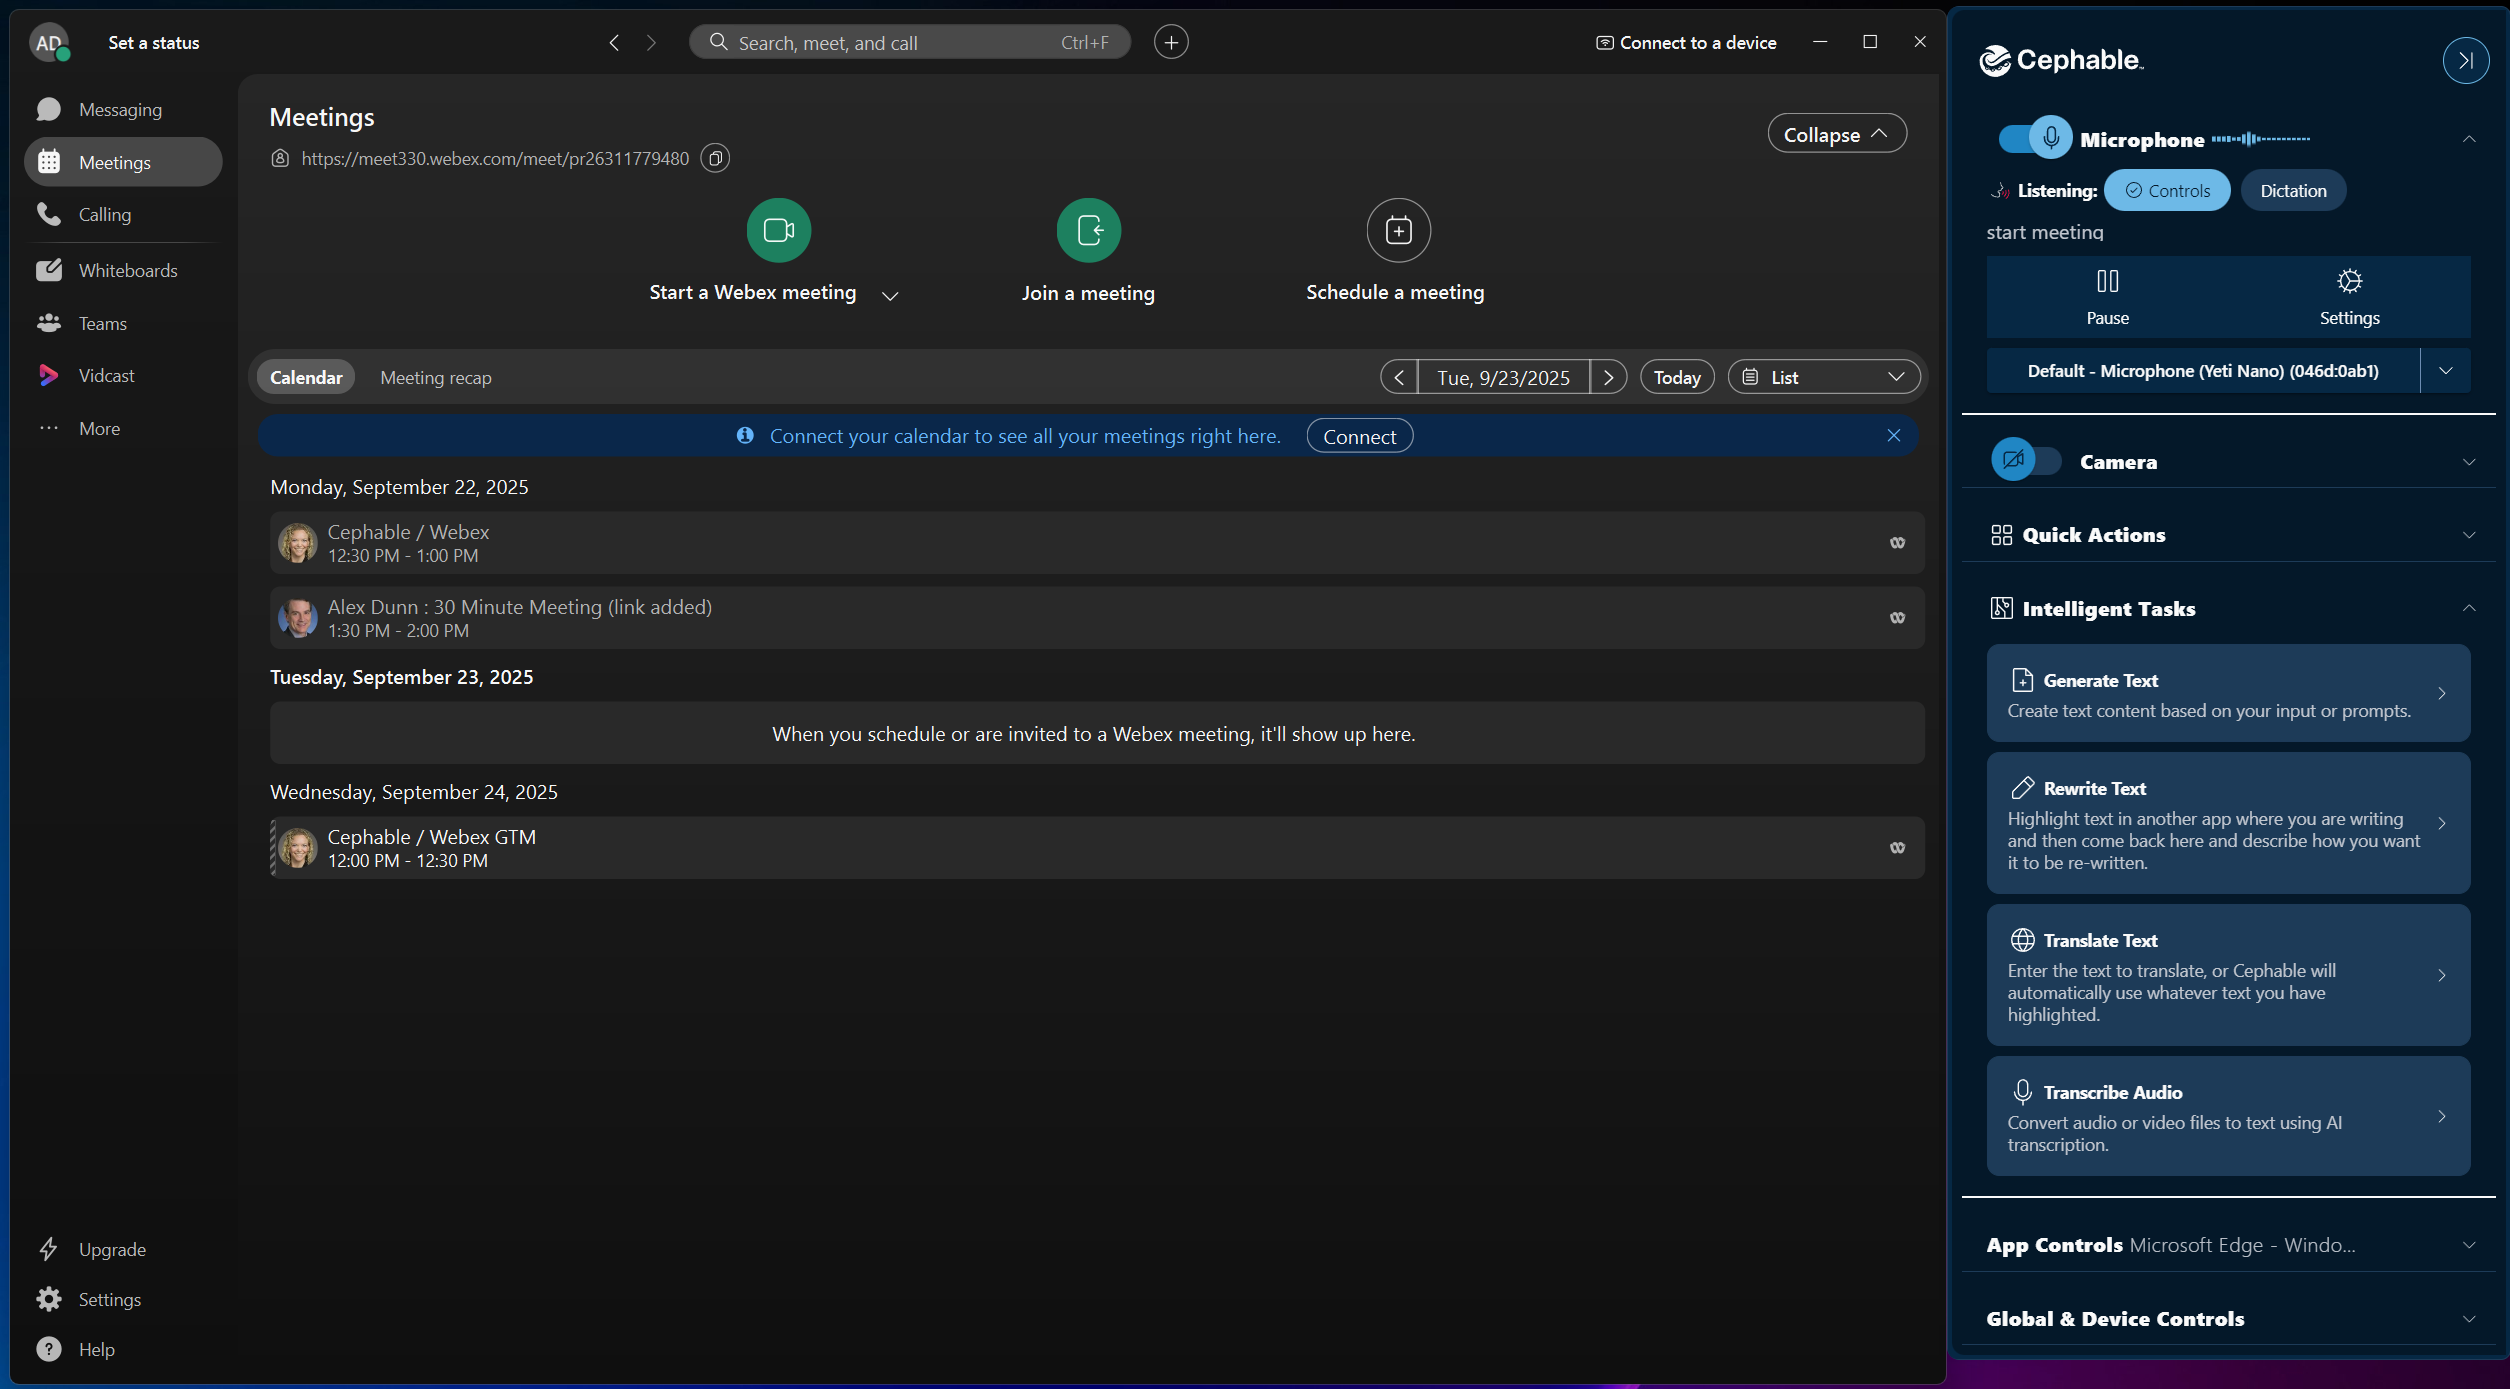Open Whiteboards in the sidebar
2510x1389 pixels.
click(127, 270)
